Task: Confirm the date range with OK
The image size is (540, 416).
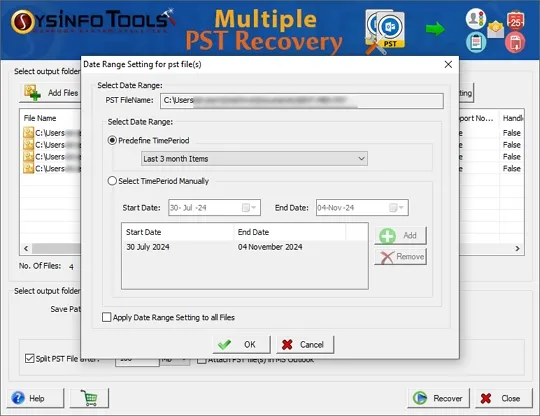Action: click(241, 344)
